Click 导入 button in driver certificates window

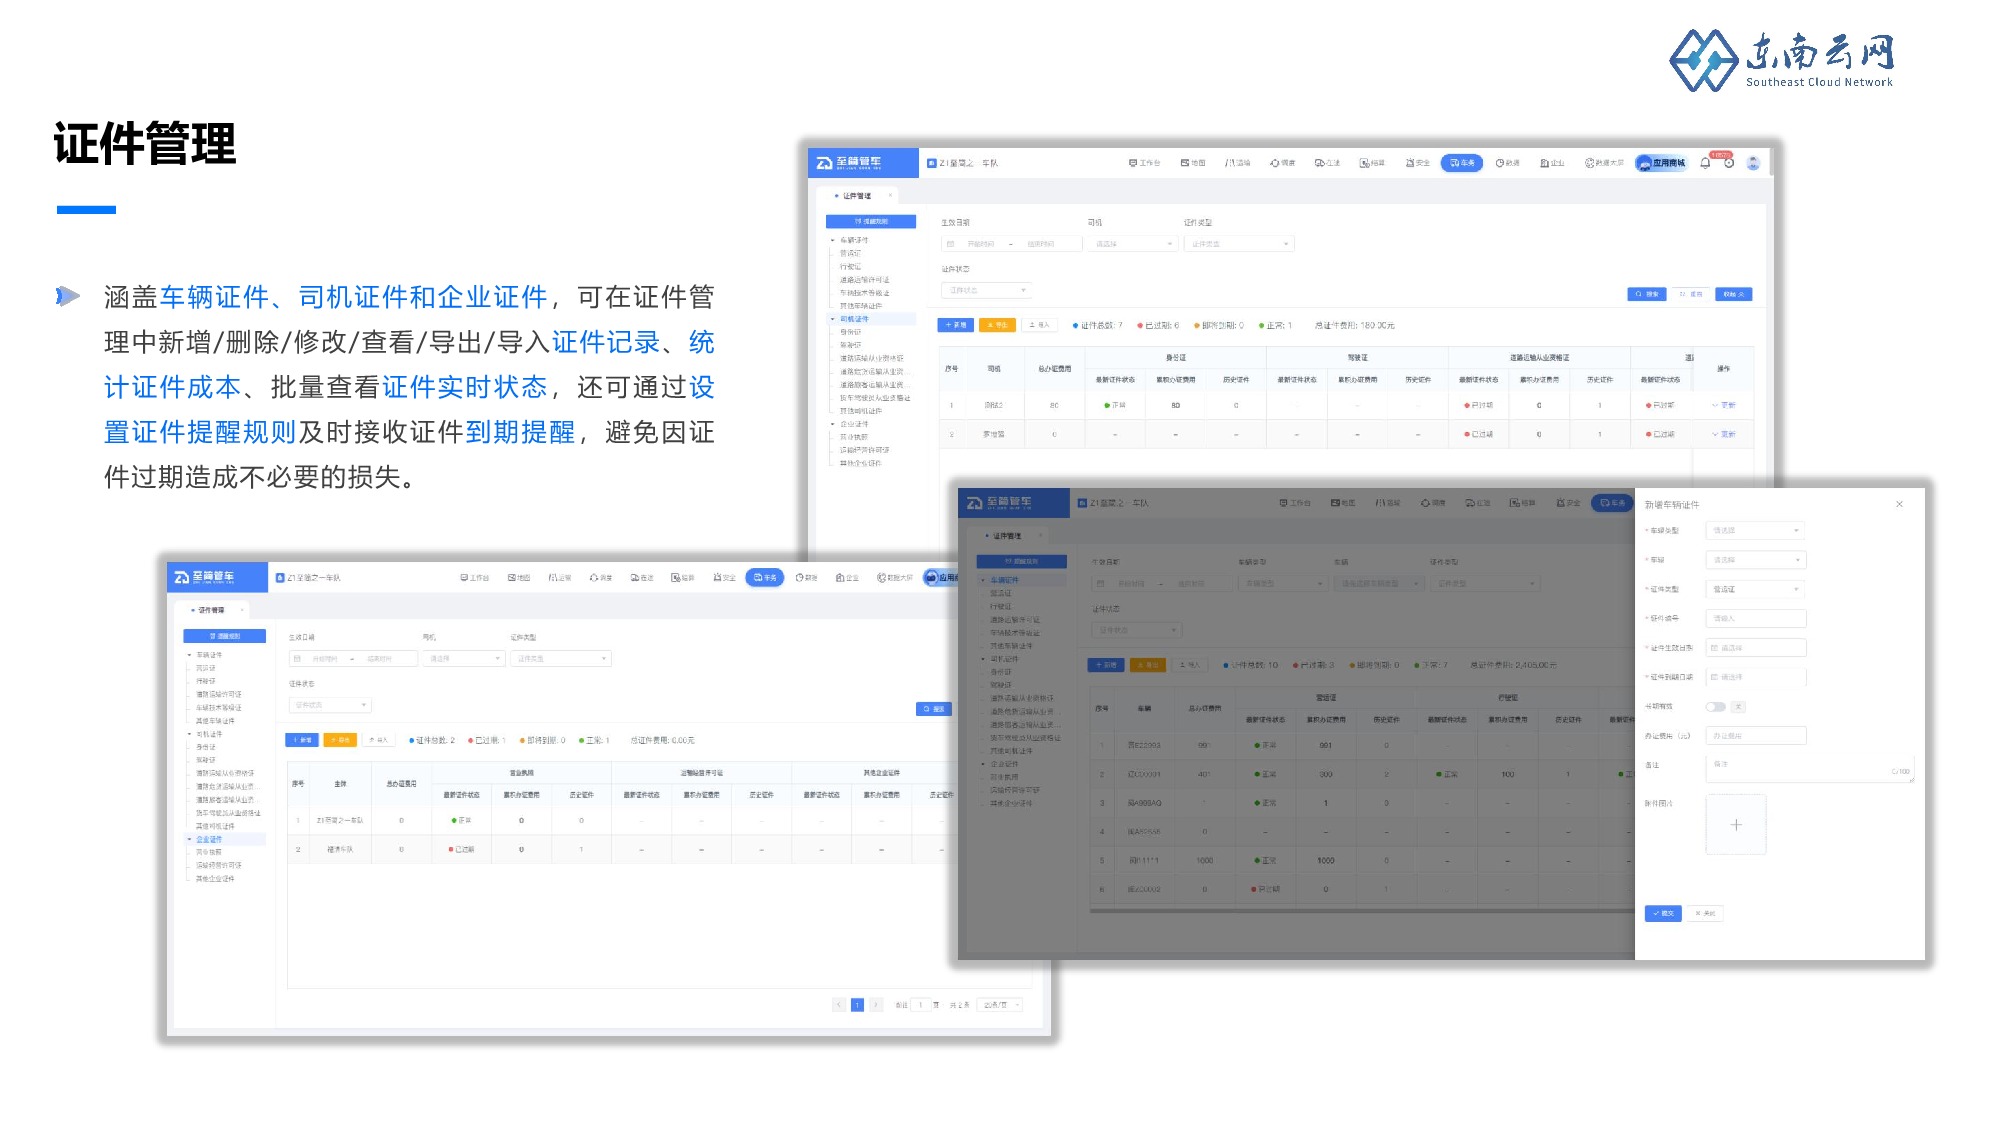1039,325
